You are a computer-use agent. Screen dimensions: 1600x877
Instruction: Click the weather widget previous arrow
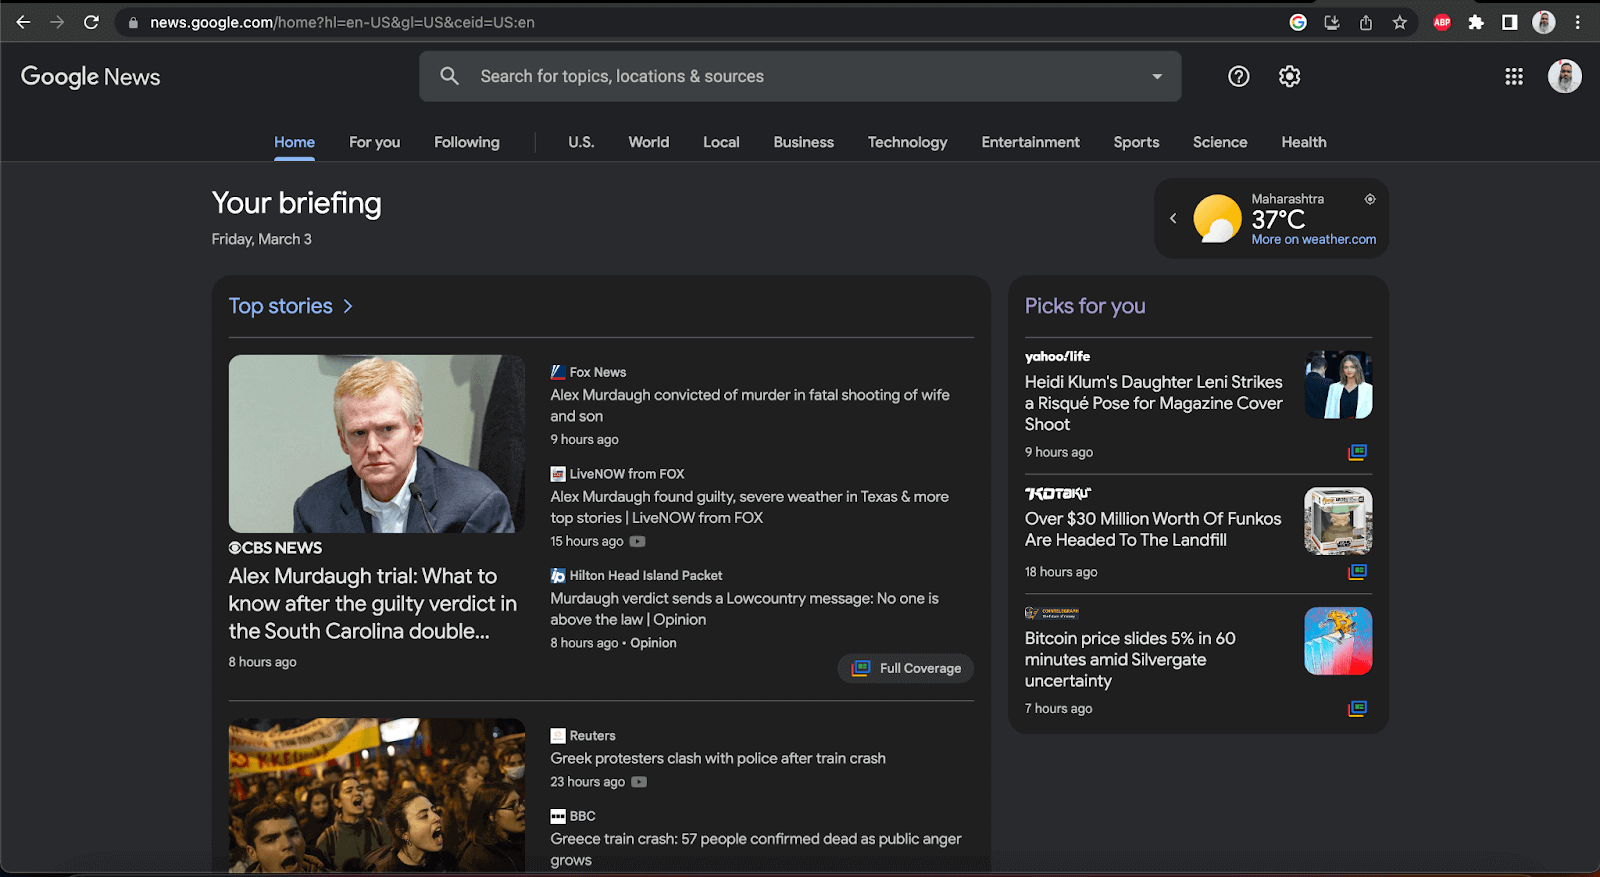pyautogui.click(x=1173, y=218)
